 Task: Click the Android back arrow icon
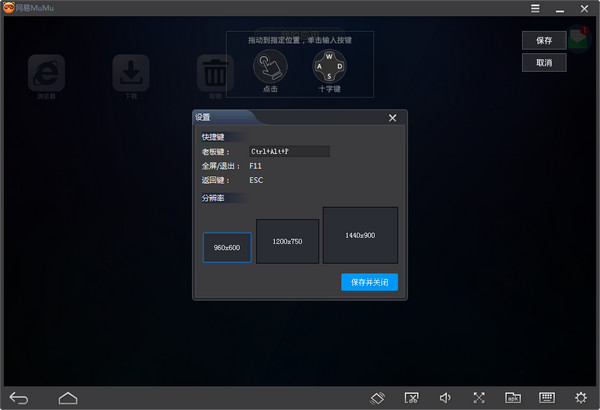point(19,398)
